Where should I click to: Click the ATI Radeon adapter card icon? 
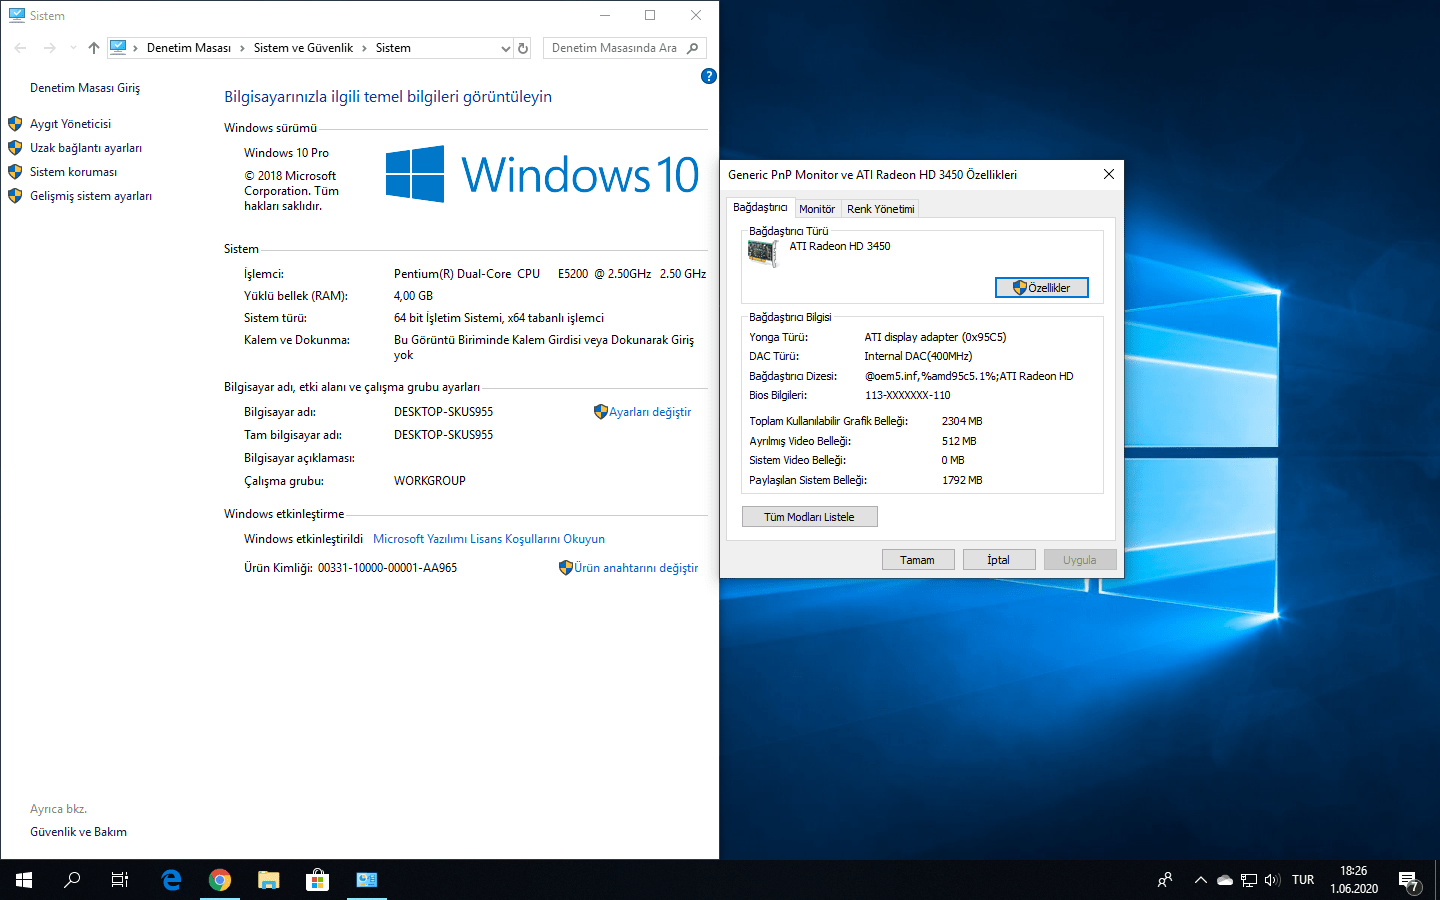[763, 253]
